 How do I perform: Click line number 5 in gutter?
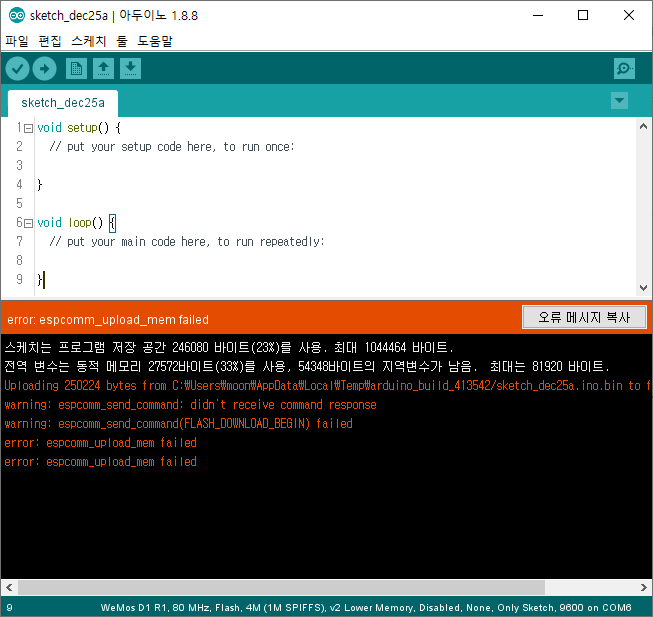[20, 204]
